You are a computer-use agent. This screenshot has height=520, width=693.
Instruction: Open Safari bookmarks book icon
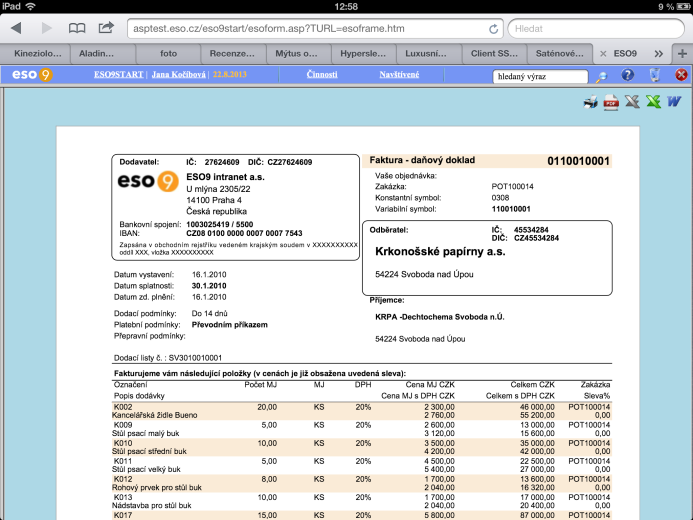point(77,29)
